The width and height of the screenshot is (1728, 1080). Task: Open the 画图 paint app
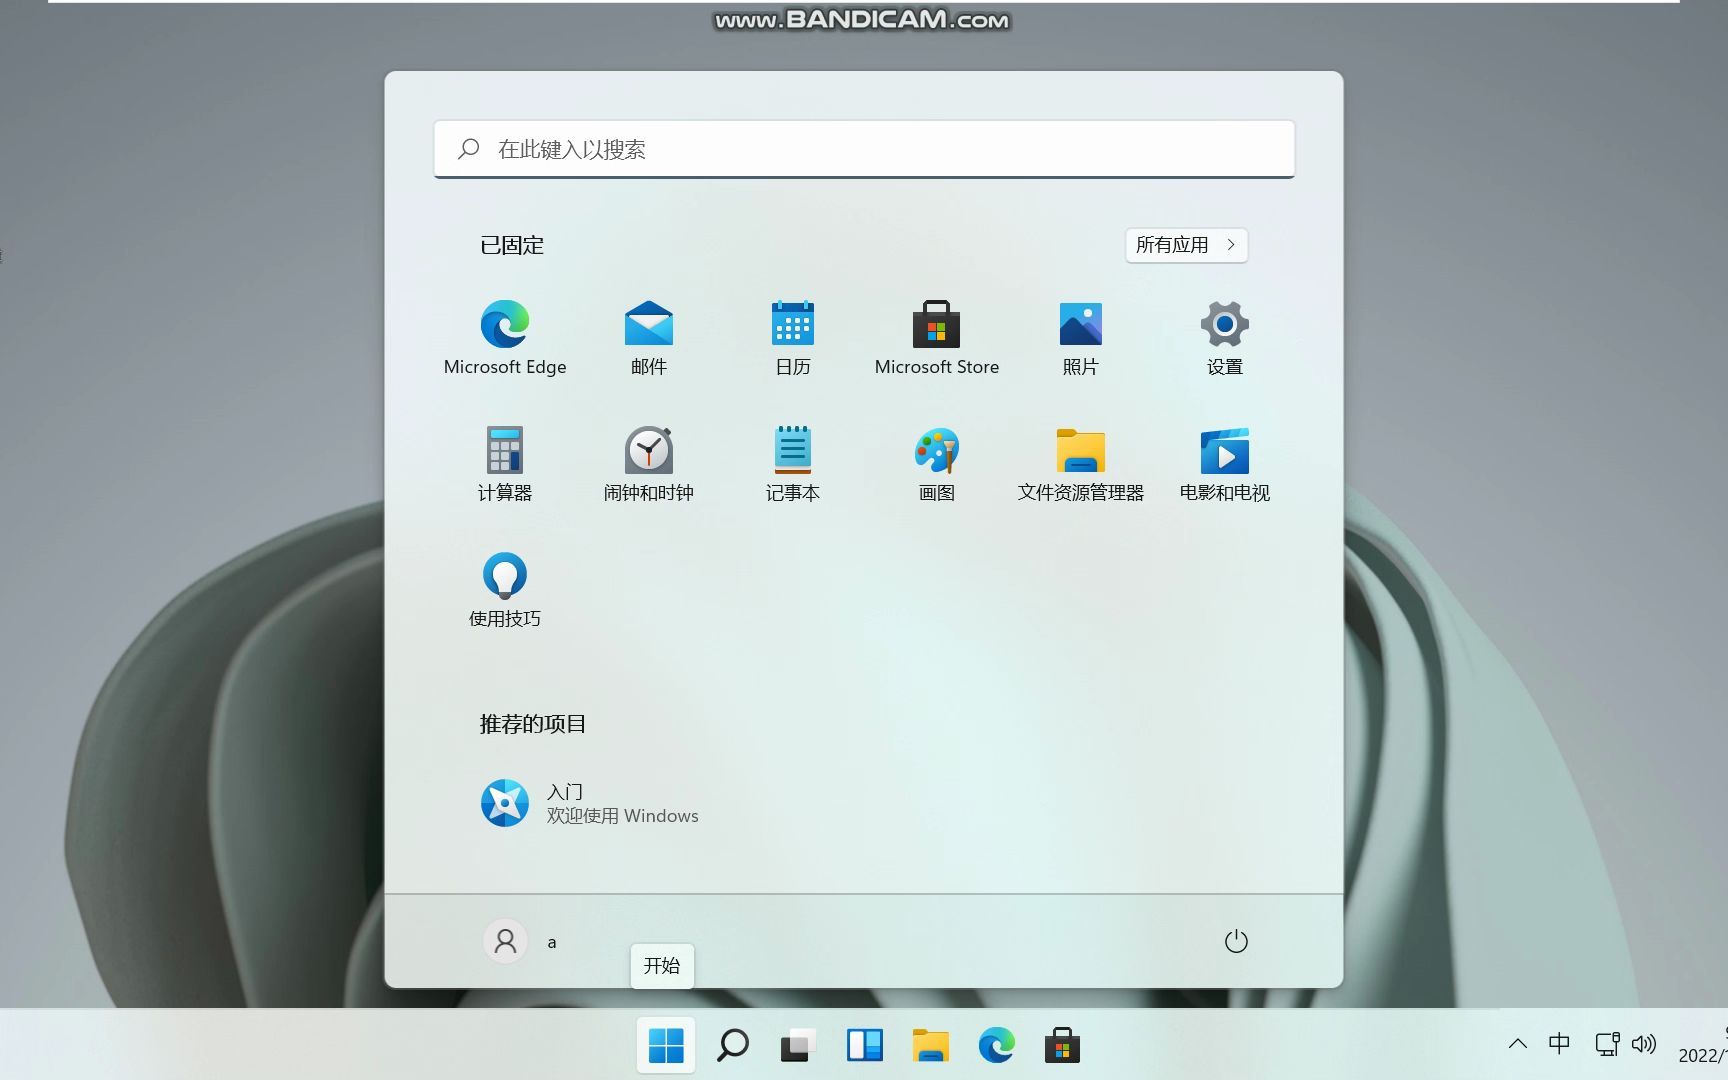pyautogui.click(x=936, y=461)
